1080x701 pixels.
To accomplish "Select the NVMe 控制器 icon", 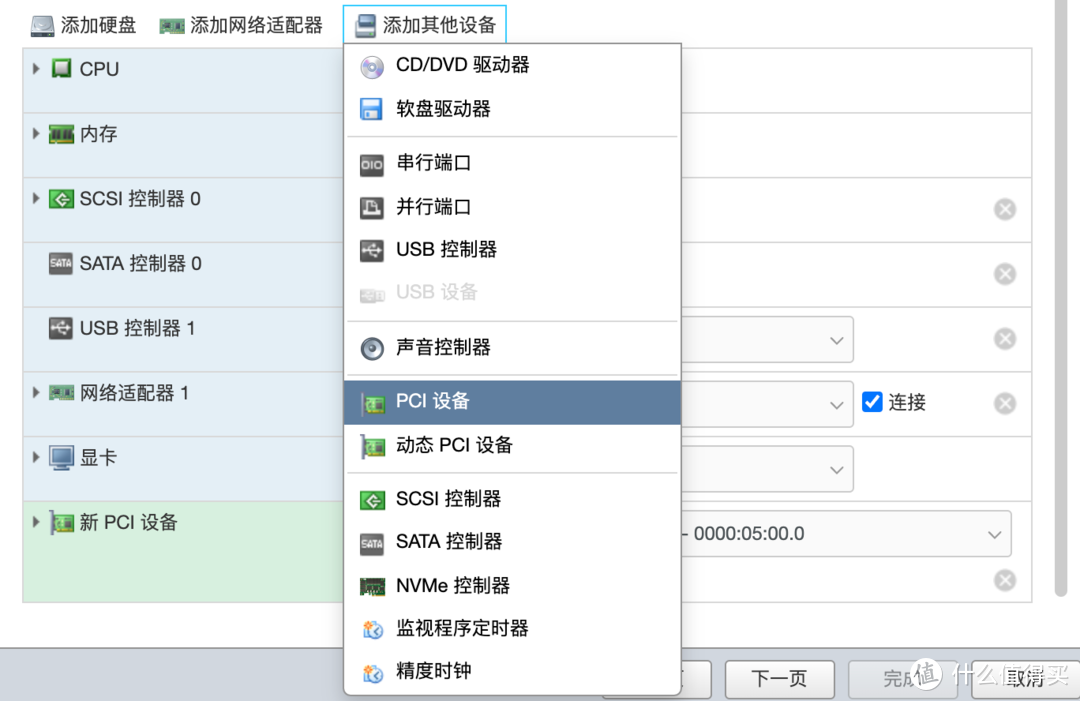I will pyautogui.click(x=371, y=585).
